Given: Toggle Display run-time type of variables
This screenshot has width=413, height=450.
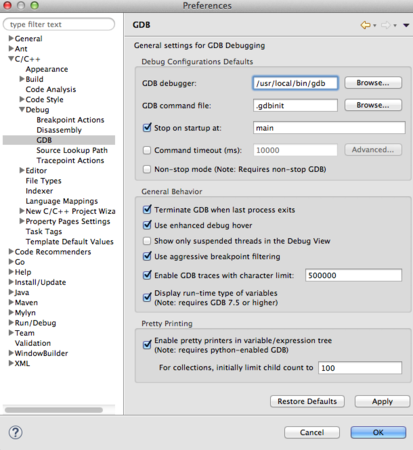Looking at the screenshot, I should (x=147, y=297).
